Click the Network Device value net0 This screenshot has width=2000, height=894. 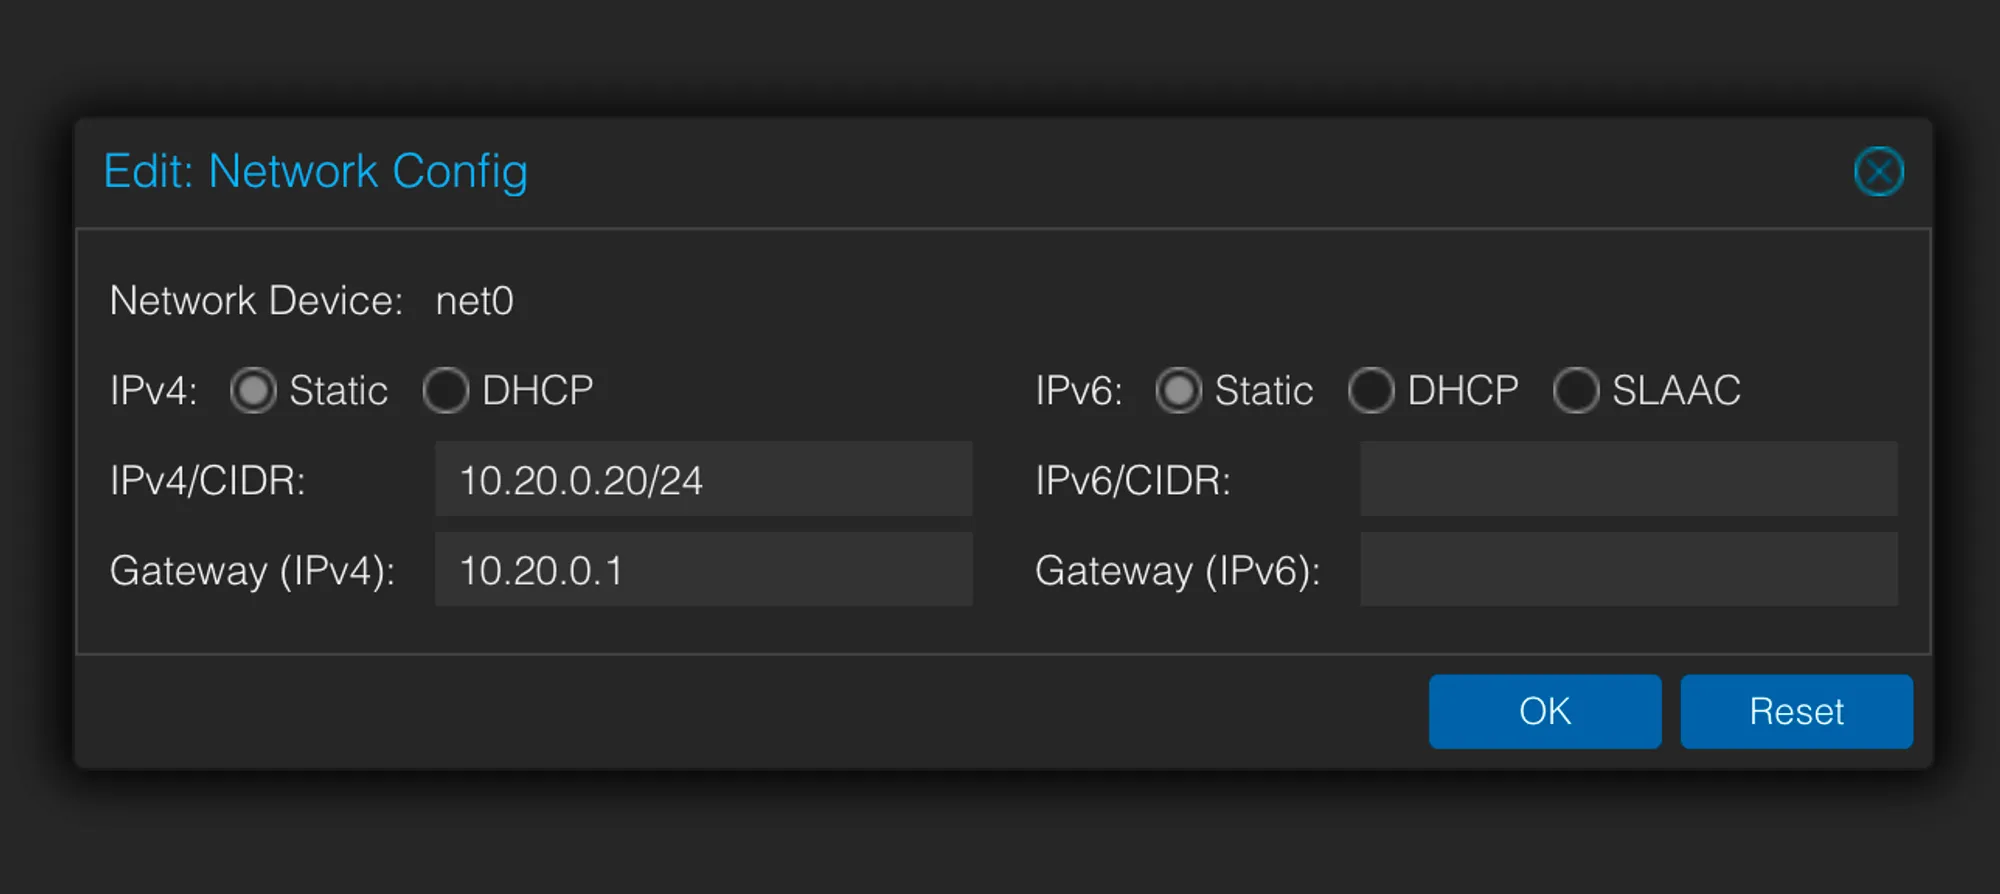(476, 301)
